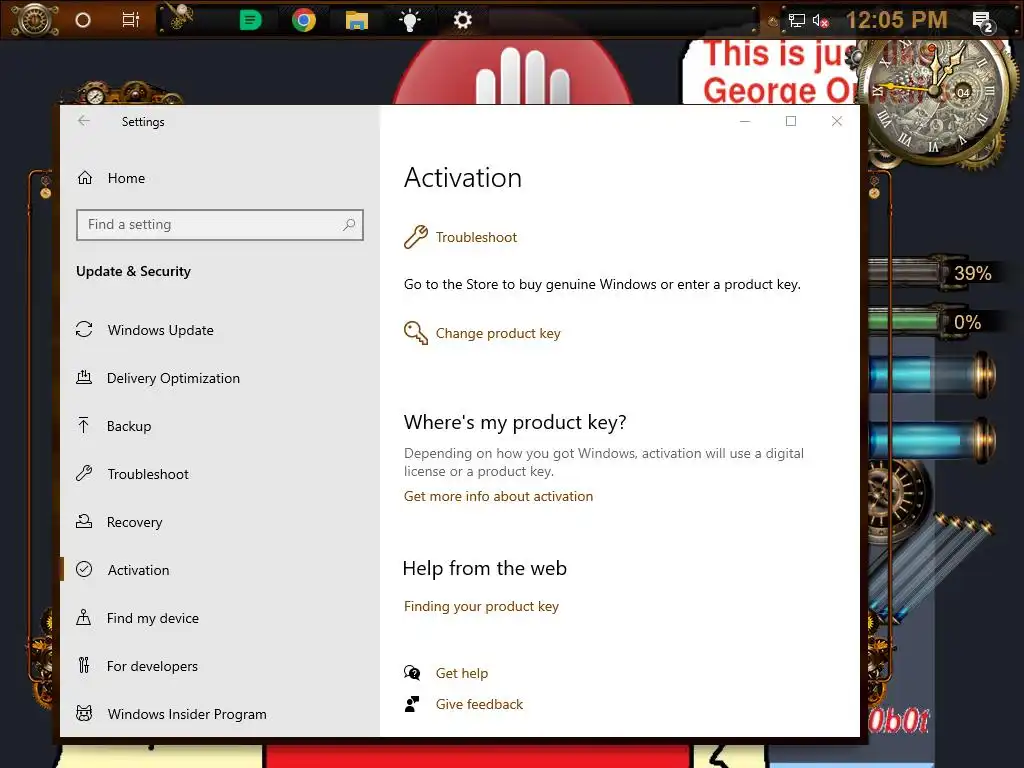Click the Settings window title text
The height and width of the screenshot is (768, 1024).
click(x=143, y=121)
